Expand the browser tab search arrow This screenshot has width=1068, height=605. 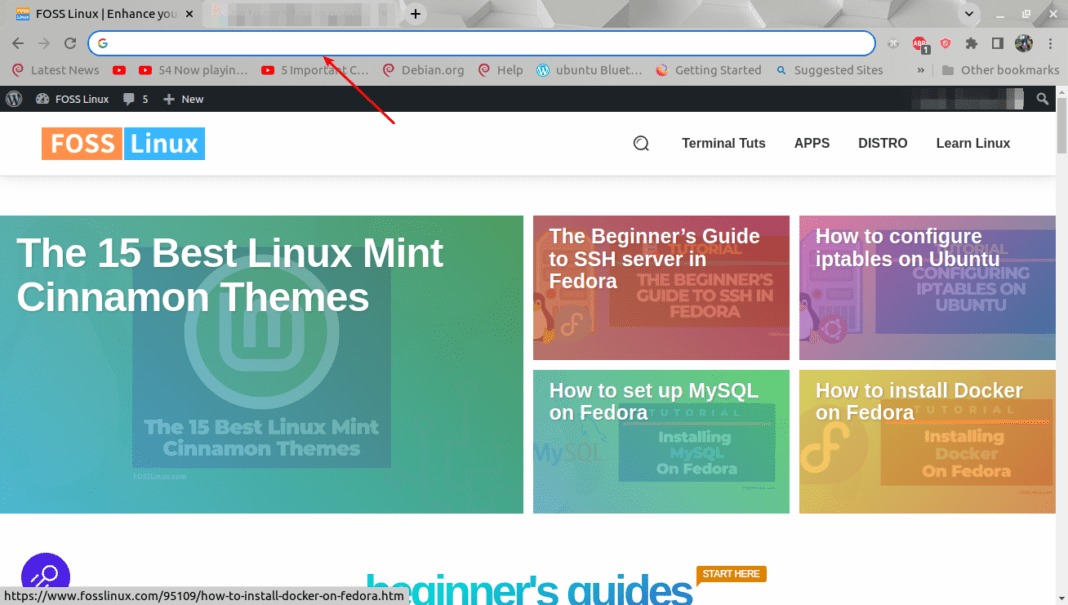click(x=966, y=13)
